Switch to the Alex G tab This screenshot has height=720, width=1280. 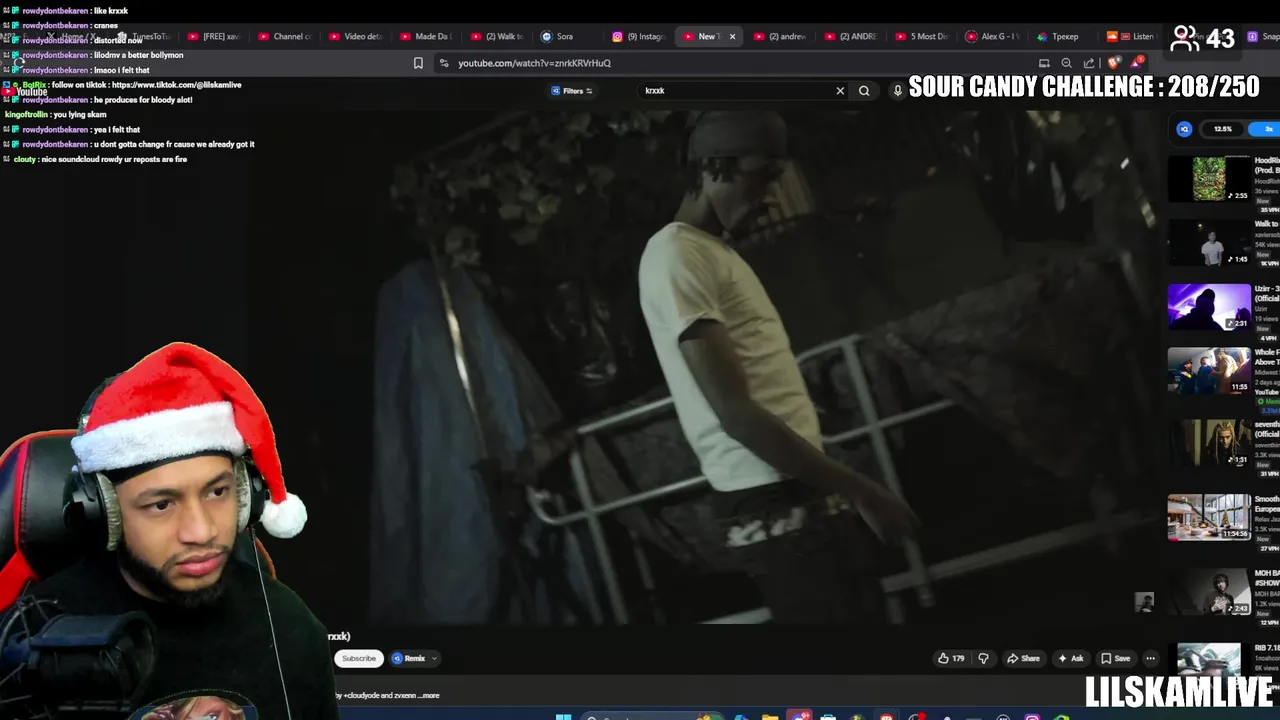993,37
